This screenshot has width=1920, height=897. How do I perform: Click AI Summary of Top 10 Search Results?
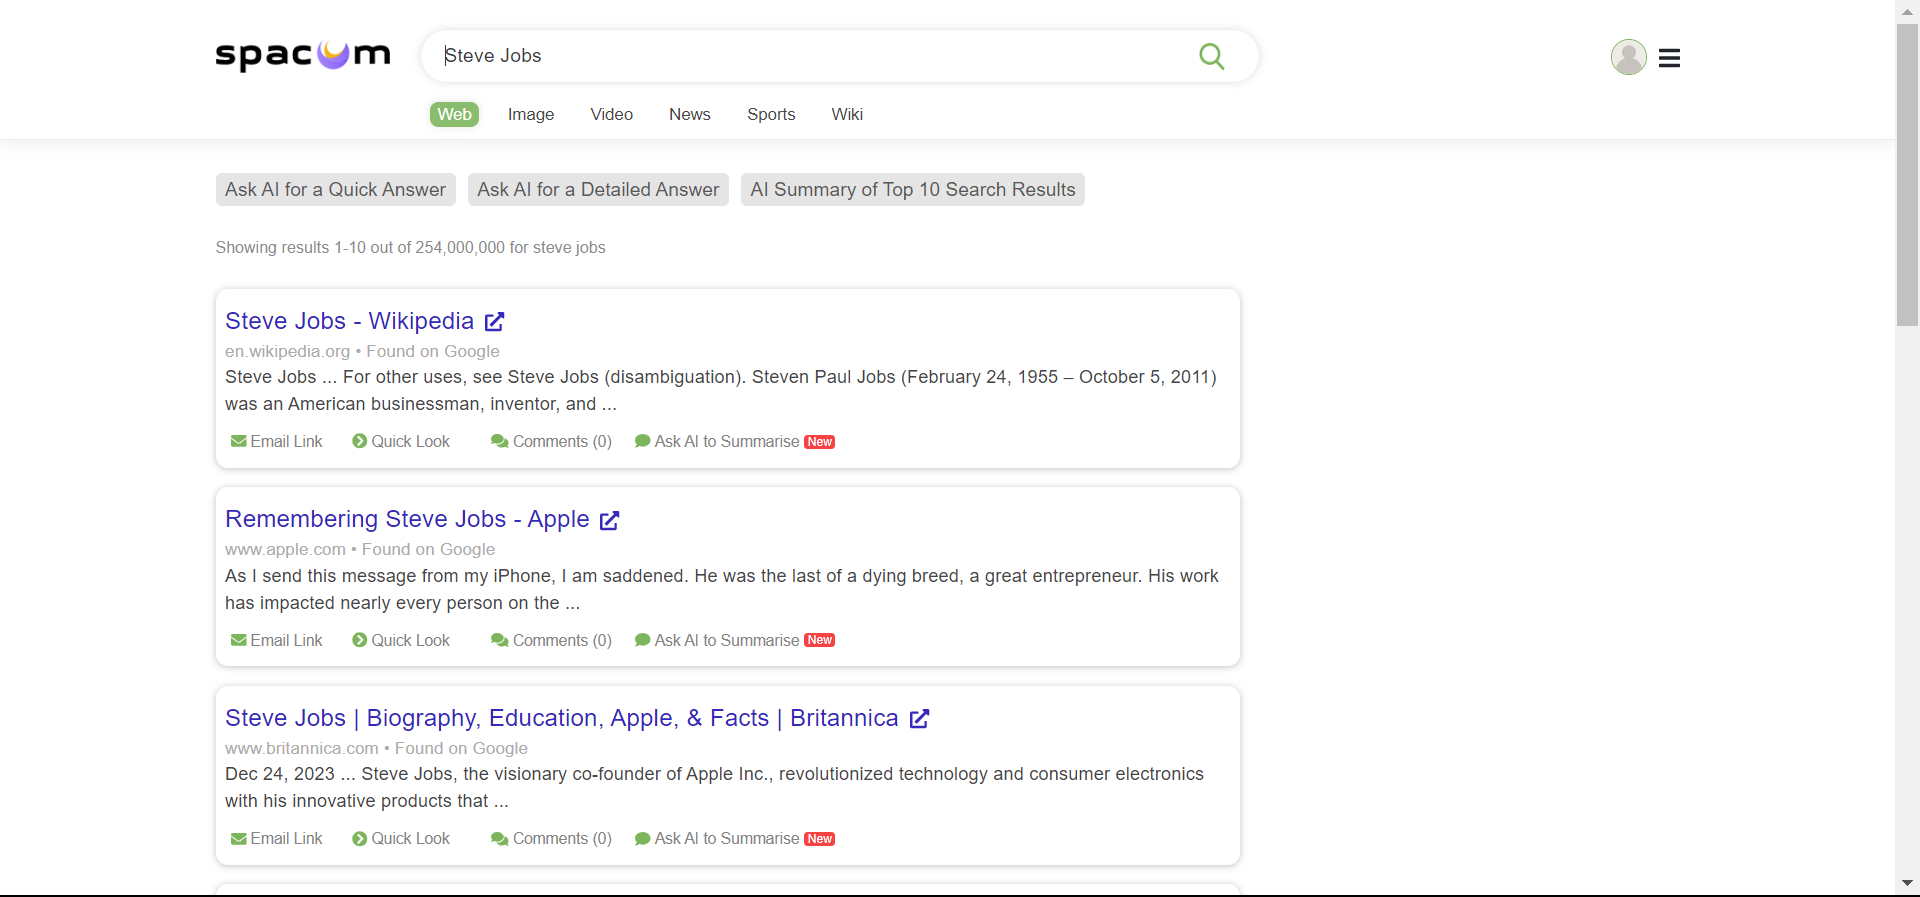(x=913, y=190)
